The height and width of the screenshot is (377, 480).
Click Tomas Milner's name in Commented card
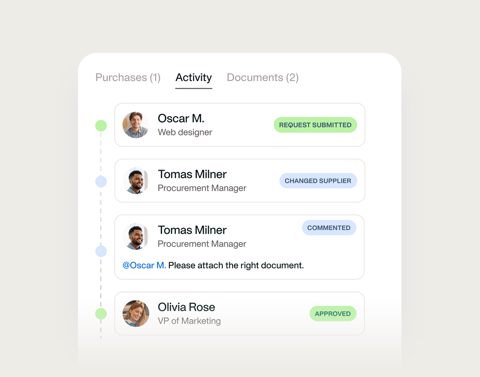[x=192, y=230]
